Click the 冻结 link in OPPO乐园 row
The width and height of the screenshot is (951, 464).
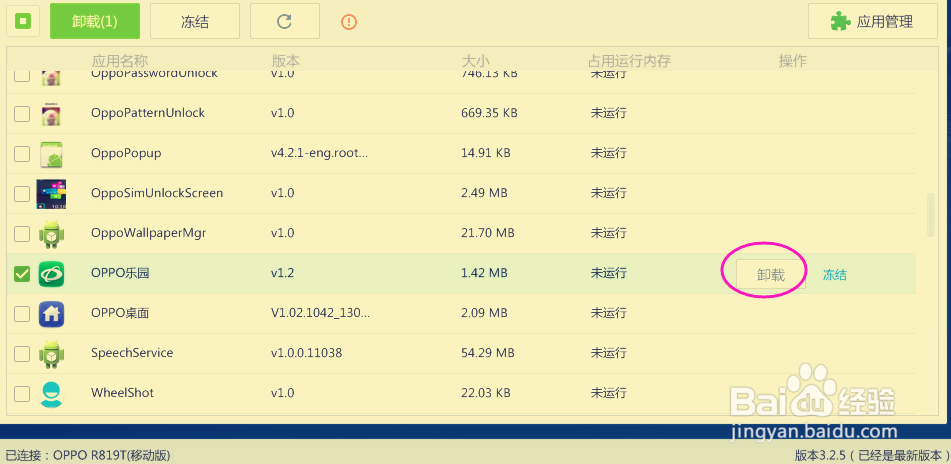(x=835, y=275)
